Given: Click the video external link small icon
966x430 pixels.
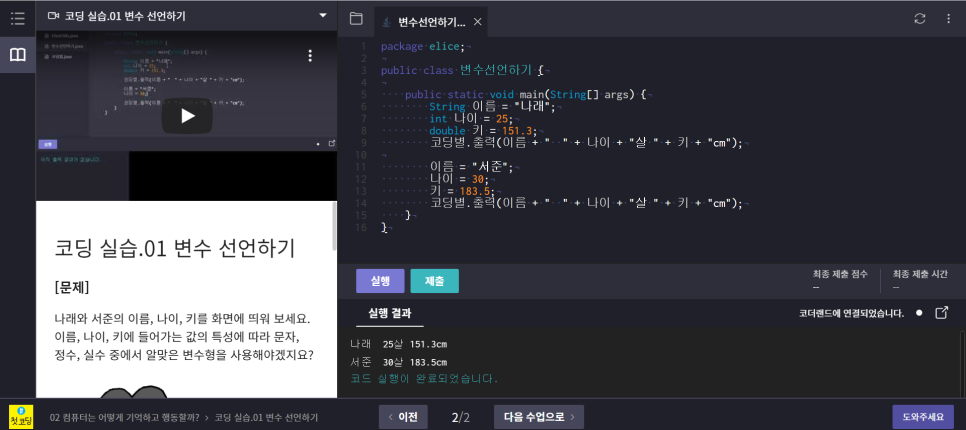Looking at the screenshot, I should click(x=331, y=144).
